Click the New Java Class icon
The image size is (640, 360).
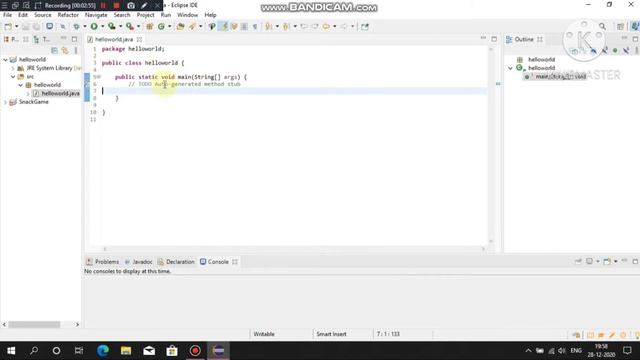161,27
